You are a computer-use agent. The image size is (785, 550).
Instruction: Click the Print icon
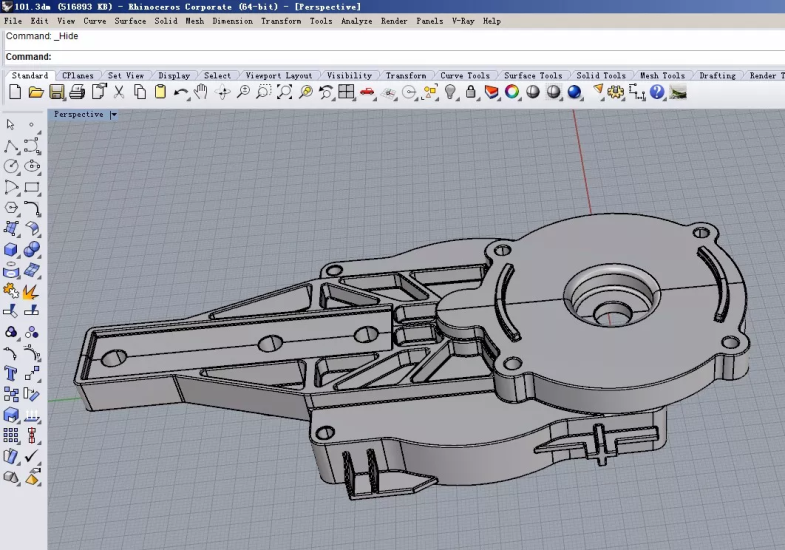point(78,92)
